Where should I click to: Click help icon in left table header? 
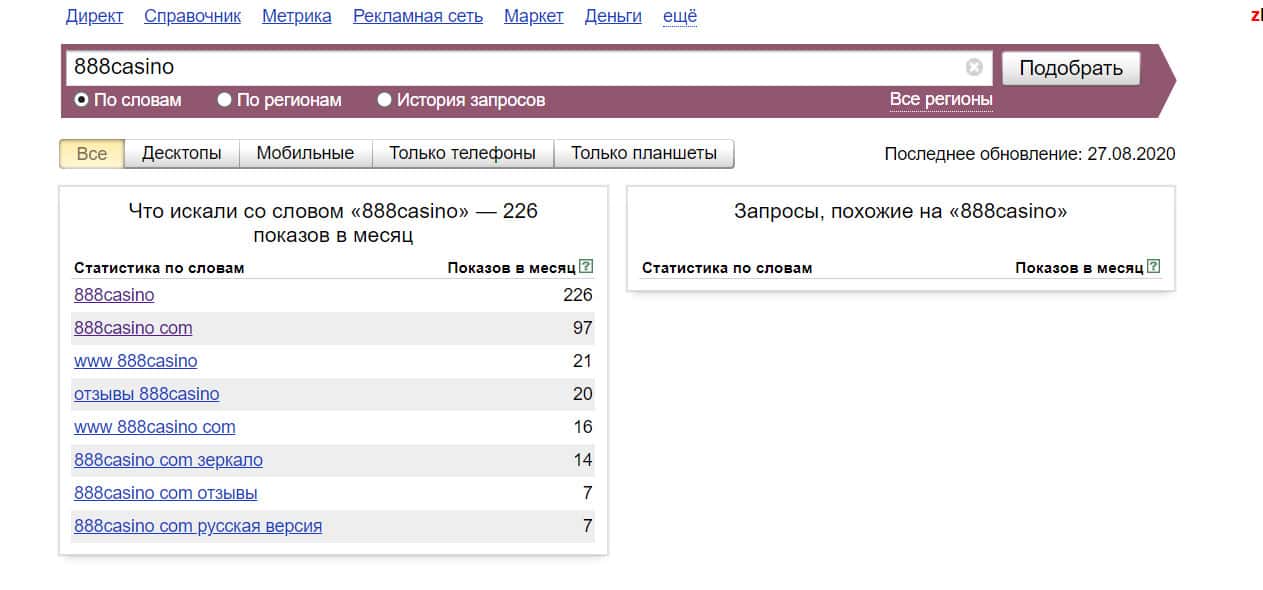coord(587,267)
